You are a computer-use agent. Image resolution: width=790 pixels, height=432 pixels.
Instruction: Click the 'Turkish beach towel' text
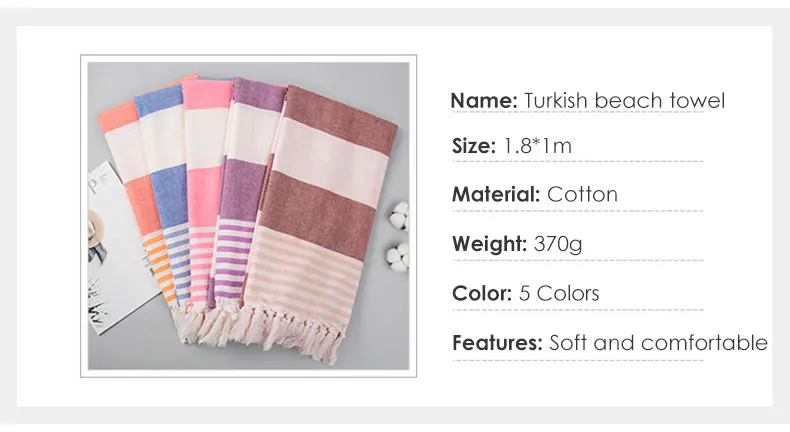tap(624, 100)
